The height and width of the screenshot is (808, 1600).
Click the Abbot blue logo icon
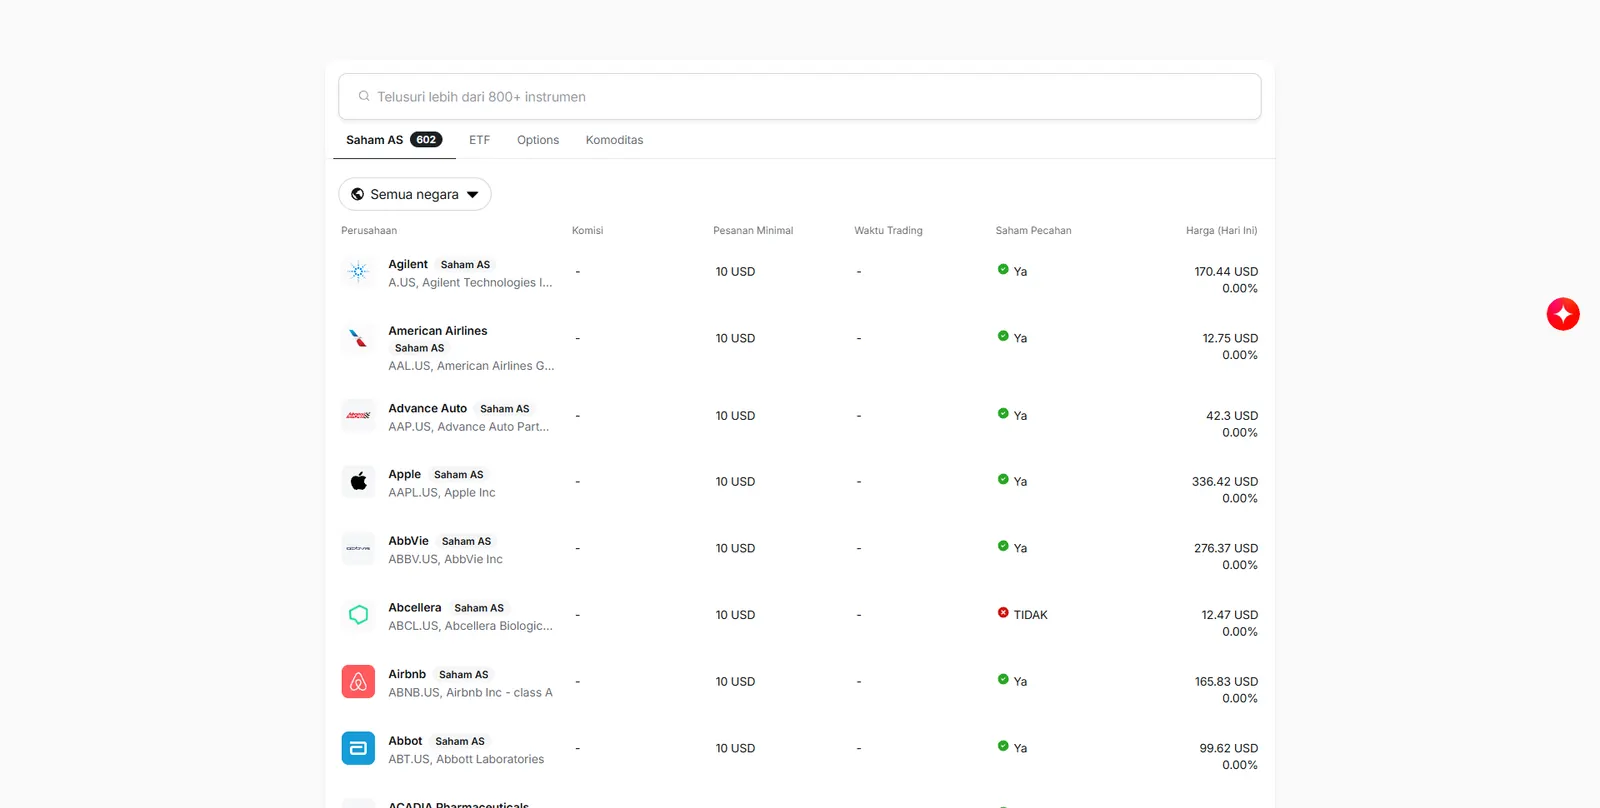tap(358, 748)
